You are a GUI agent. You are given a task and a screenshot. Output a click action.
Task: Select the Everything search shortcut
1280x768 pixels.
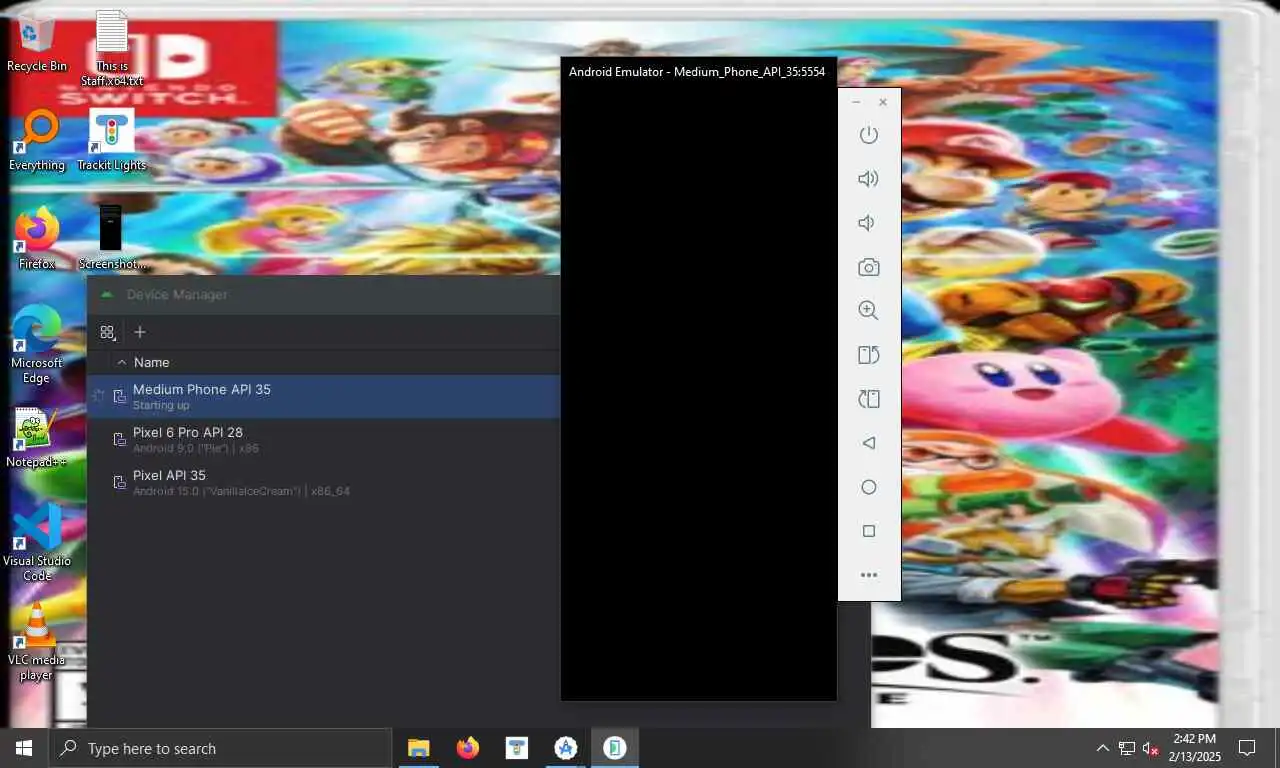[x=37, y=141]
